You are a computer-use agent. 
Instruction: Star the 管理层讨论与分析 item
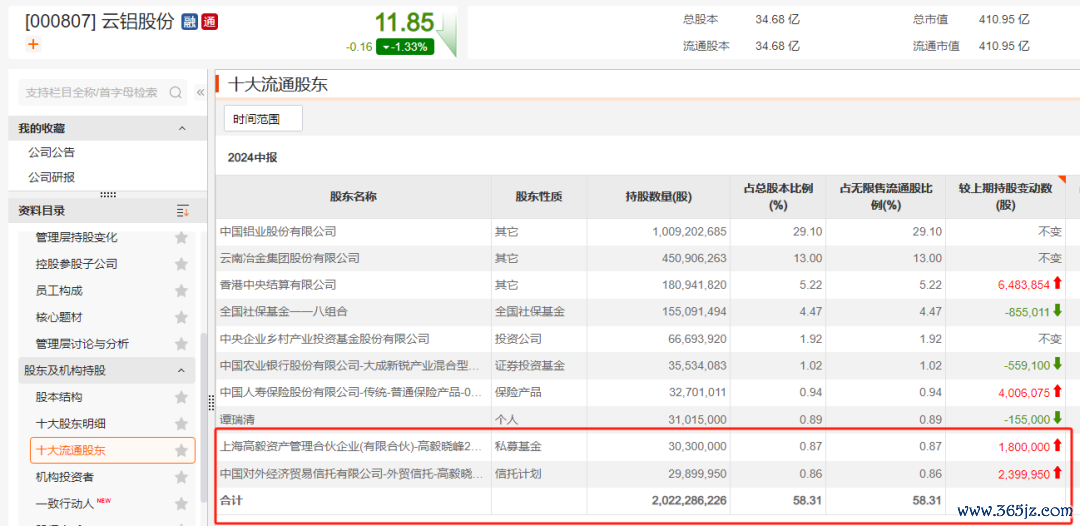point(181,344)
